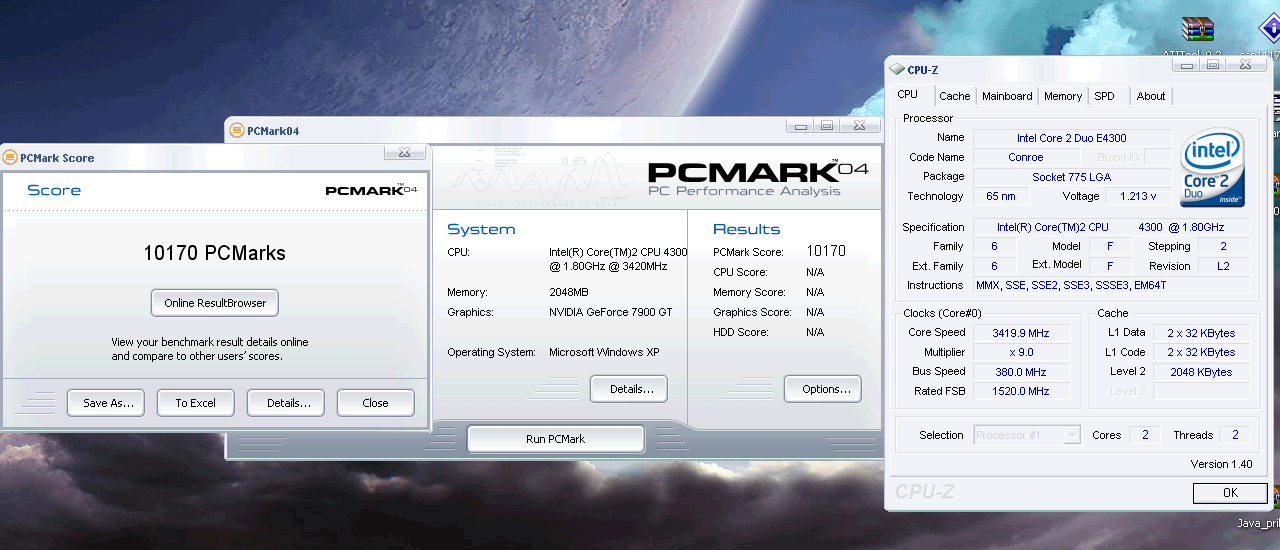Switch to the Cache tab
The width and height of the screenshot is (1280, 550).
(954, 96)
